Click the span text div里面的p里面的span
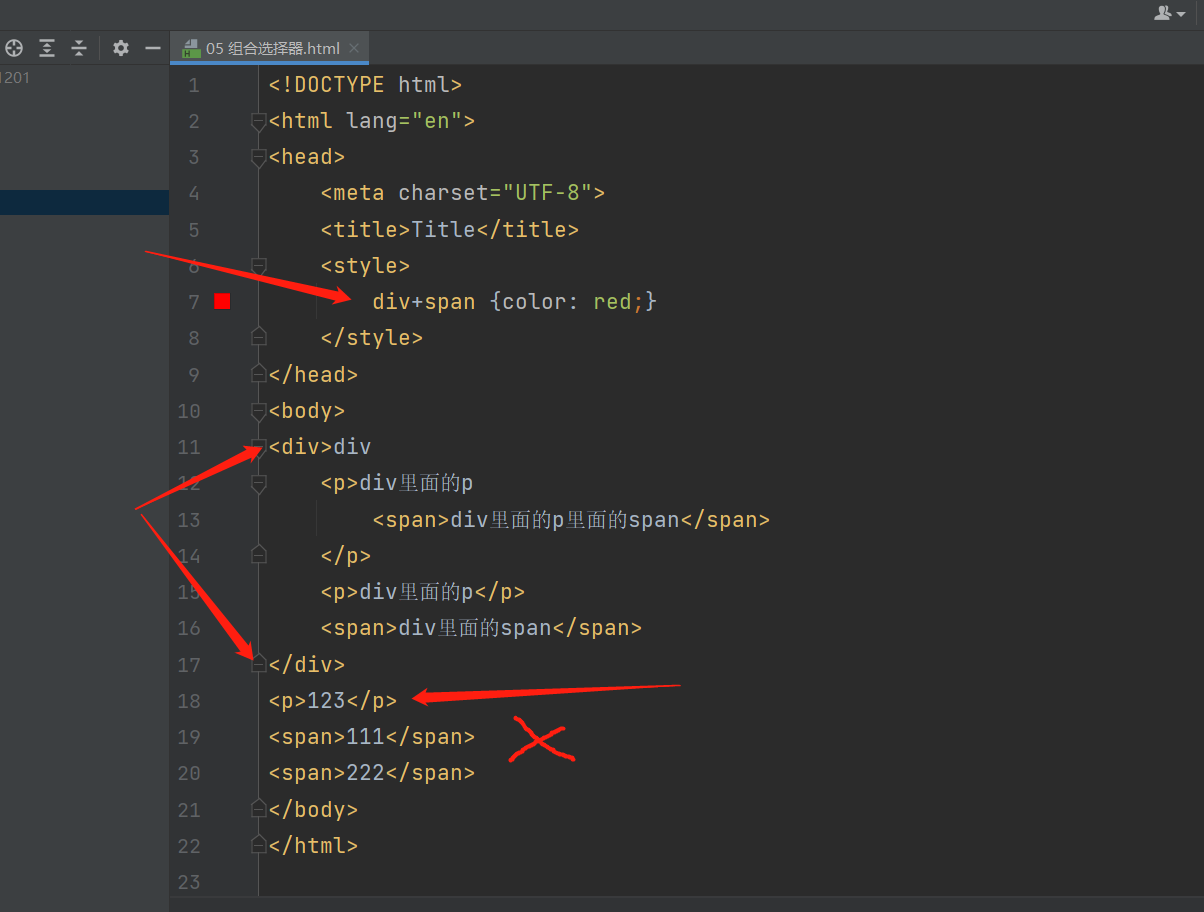Image resolution: width=1204 pixels, height=912 pixels. 565,520
